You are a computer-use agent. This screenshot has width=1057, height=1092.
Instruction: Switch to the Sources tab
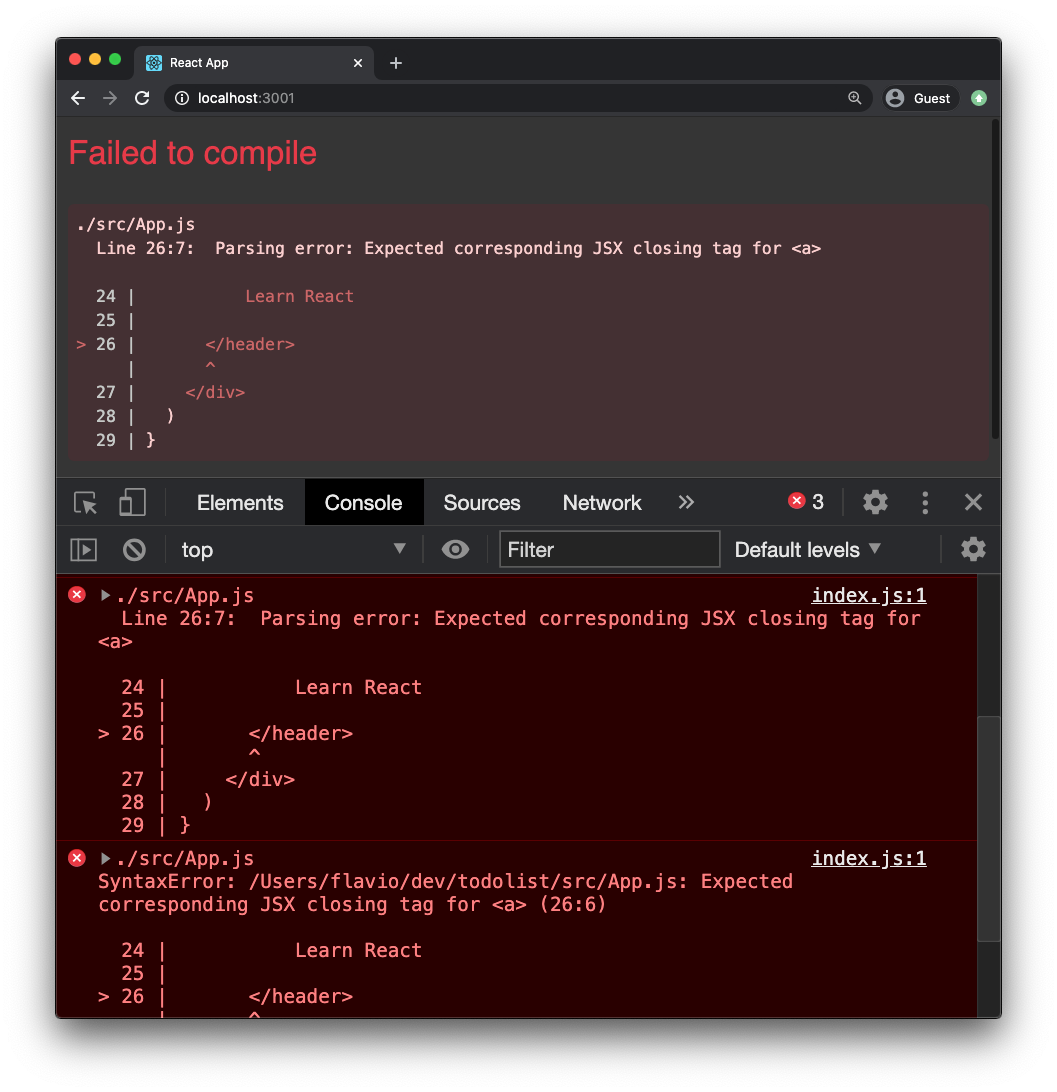481,502
